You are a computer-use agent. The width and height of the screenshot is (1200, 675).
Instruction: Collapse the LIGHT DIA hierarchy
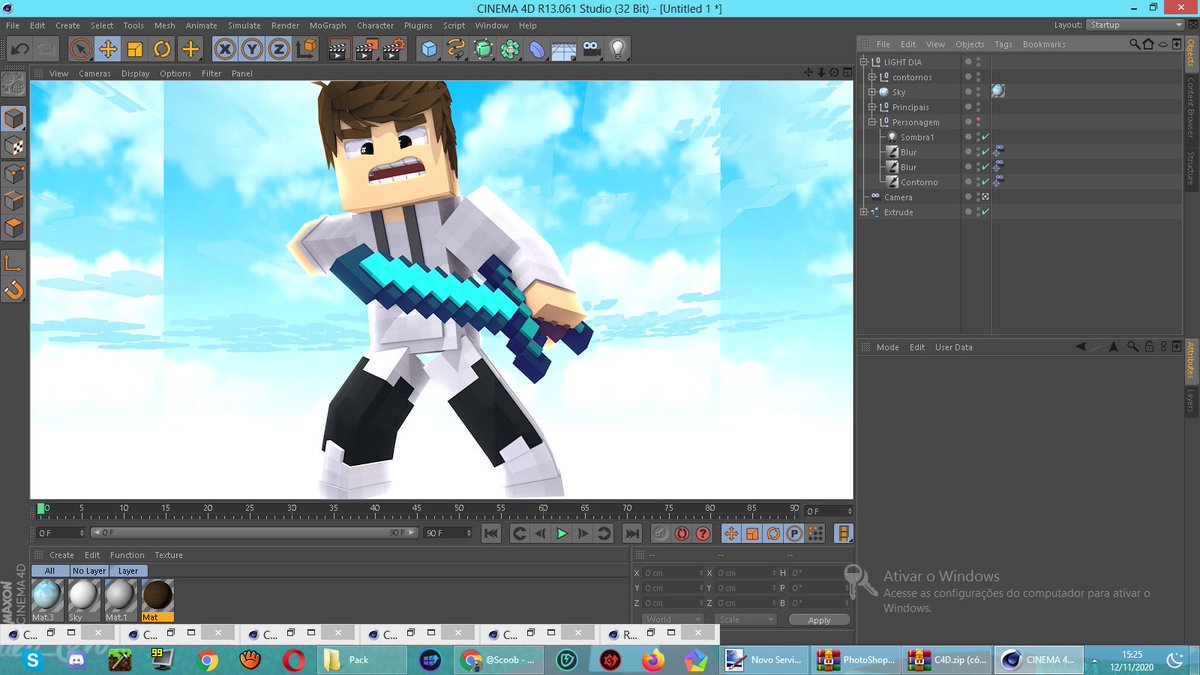864,62
